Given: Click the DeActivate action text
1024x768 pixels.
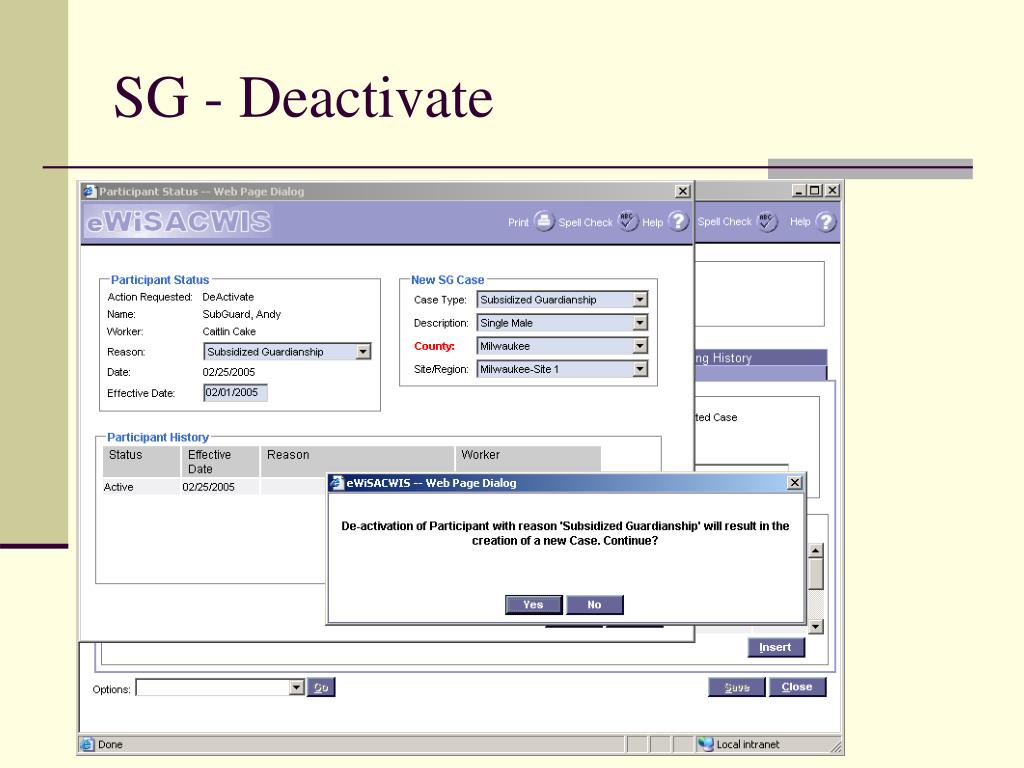Looking at the screenshot, I should tap(228, 296).
